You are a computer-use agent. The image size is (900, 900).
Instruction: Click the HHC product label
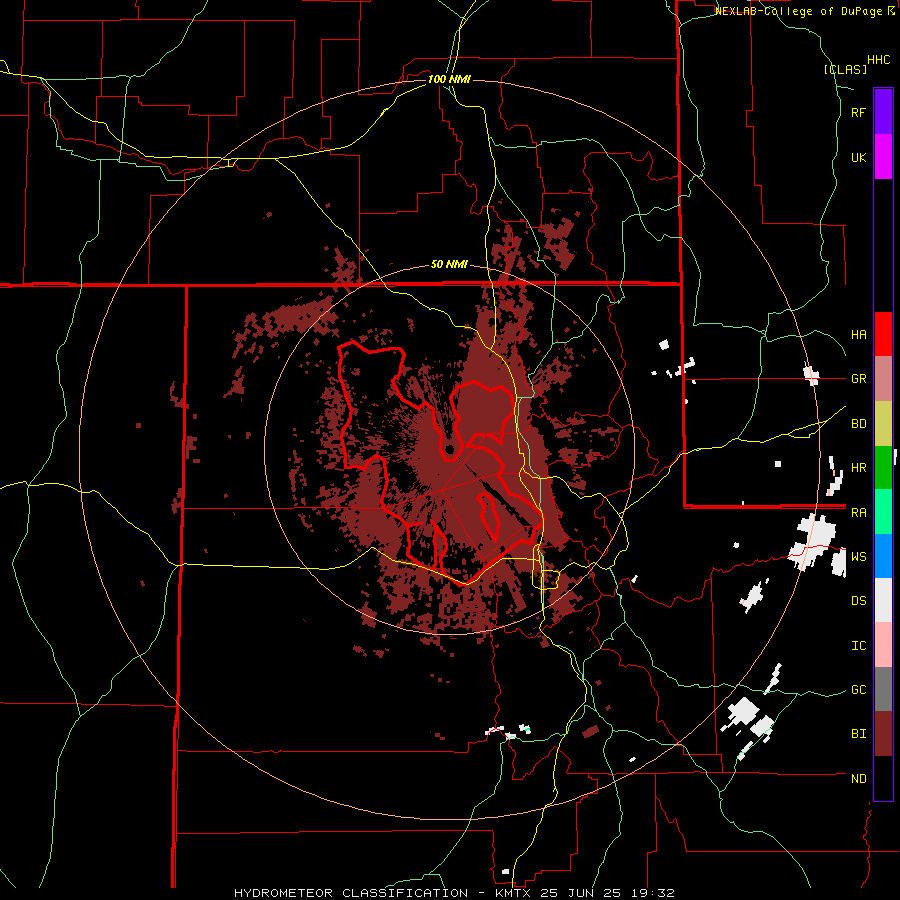878,60
